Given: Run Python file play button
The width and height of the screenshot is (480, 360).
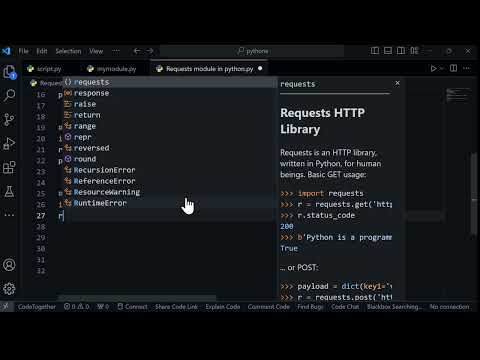Looking at the screenshot, I should 433,69.
